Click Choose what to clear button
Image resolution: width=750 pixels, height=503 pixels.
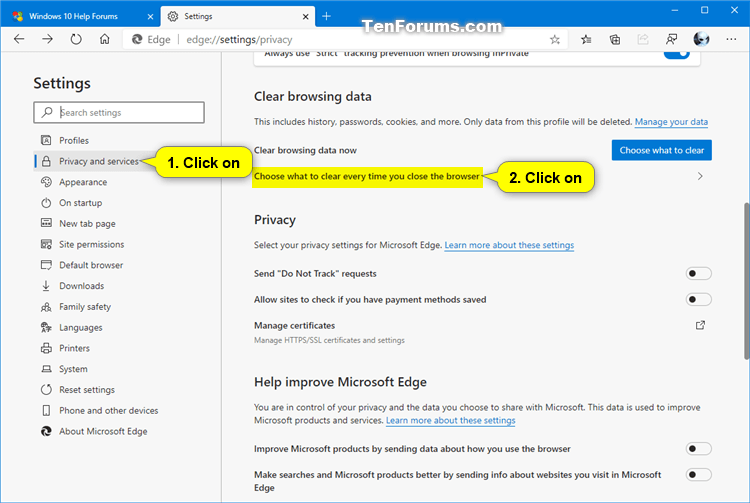pyautogui.click(x=662, y=150)
